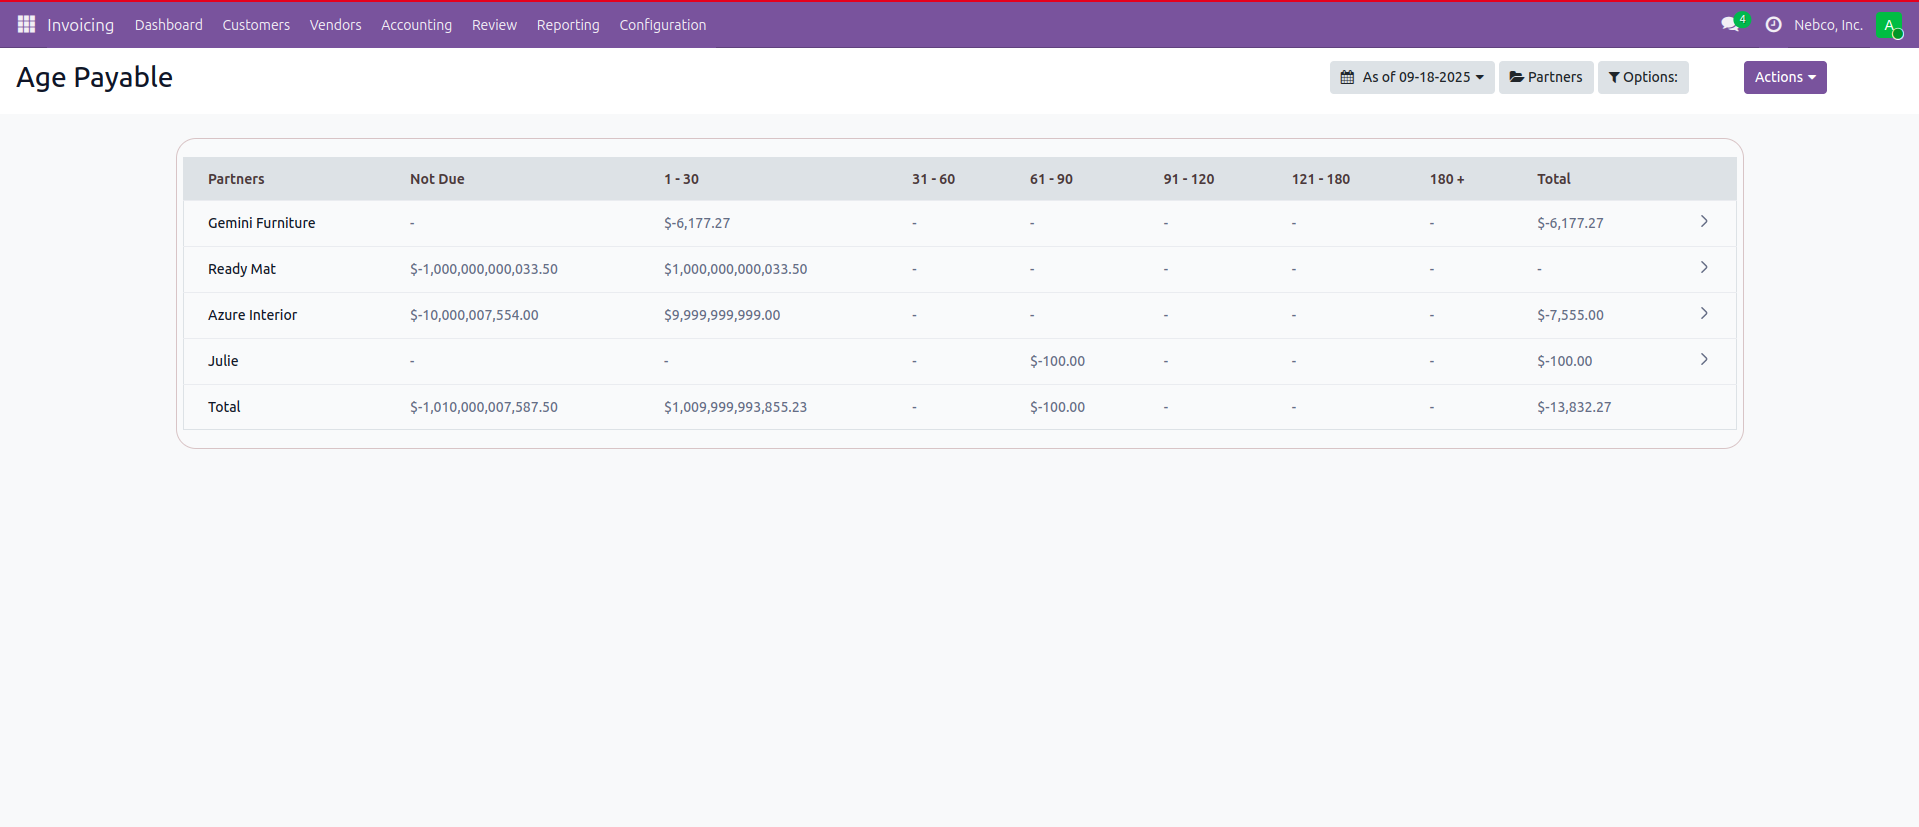Viewport: 1919px width, 827px height.
Task: Expand the Gemini Furniture row chevron
Action: 1704,222
